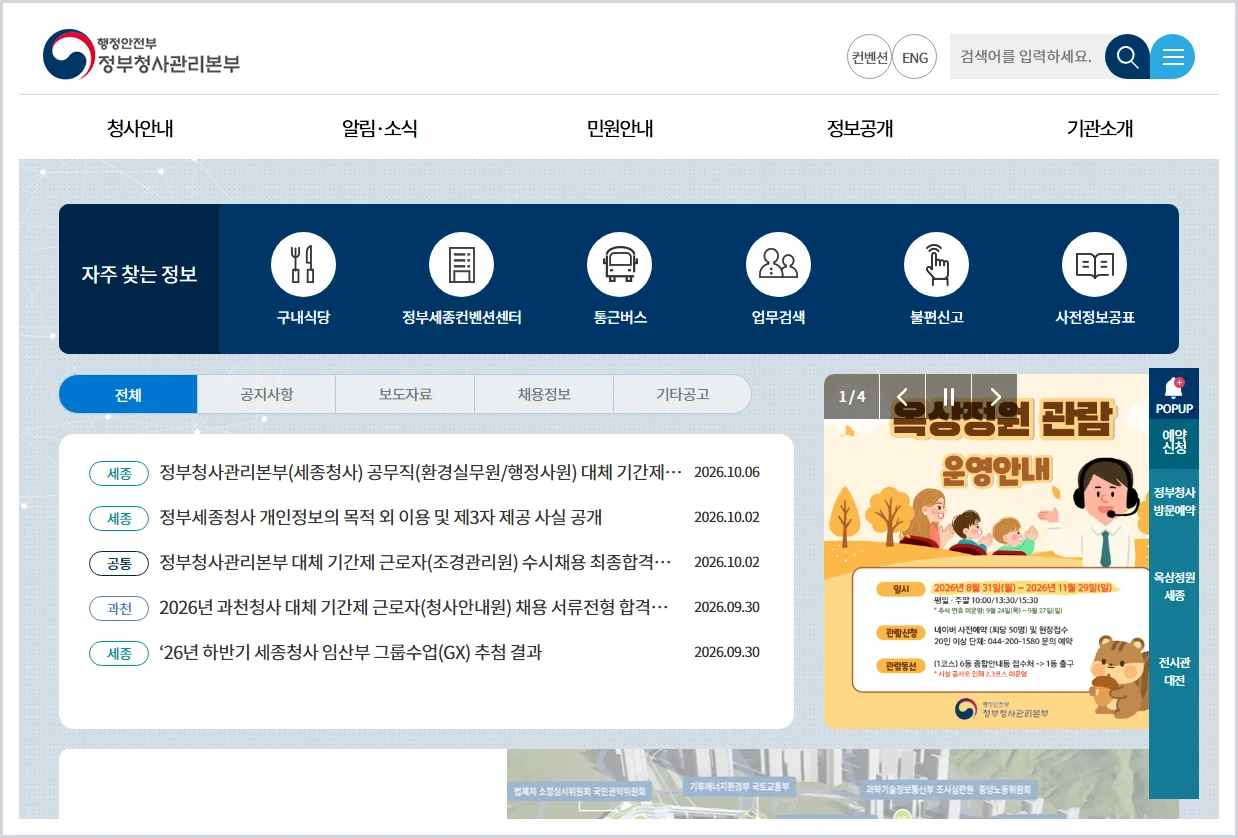Click date 2026.10.06 in notice list
This screenshot has width=1238, height=838.
coord(727,472)
